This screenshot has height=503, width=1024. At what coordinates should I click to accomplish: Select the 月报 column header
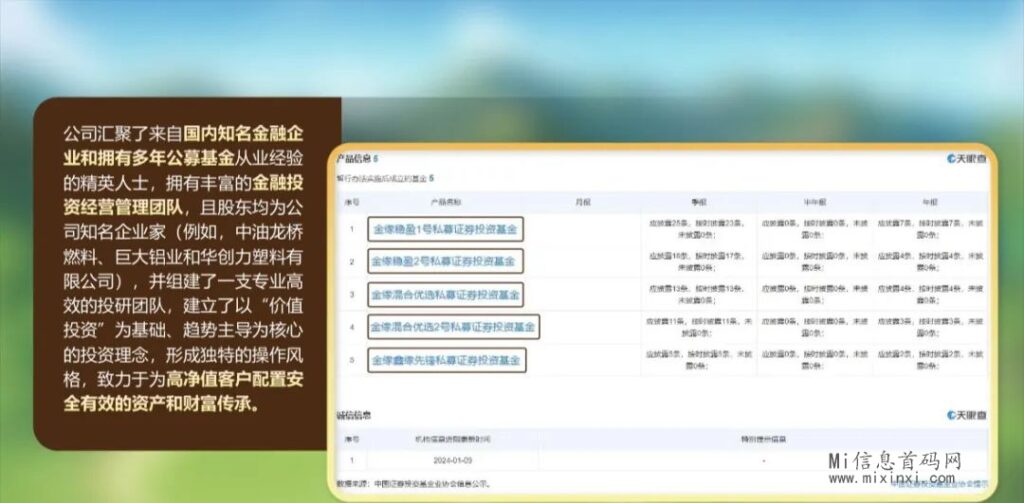pyautogui.click(x=582, y=201)
